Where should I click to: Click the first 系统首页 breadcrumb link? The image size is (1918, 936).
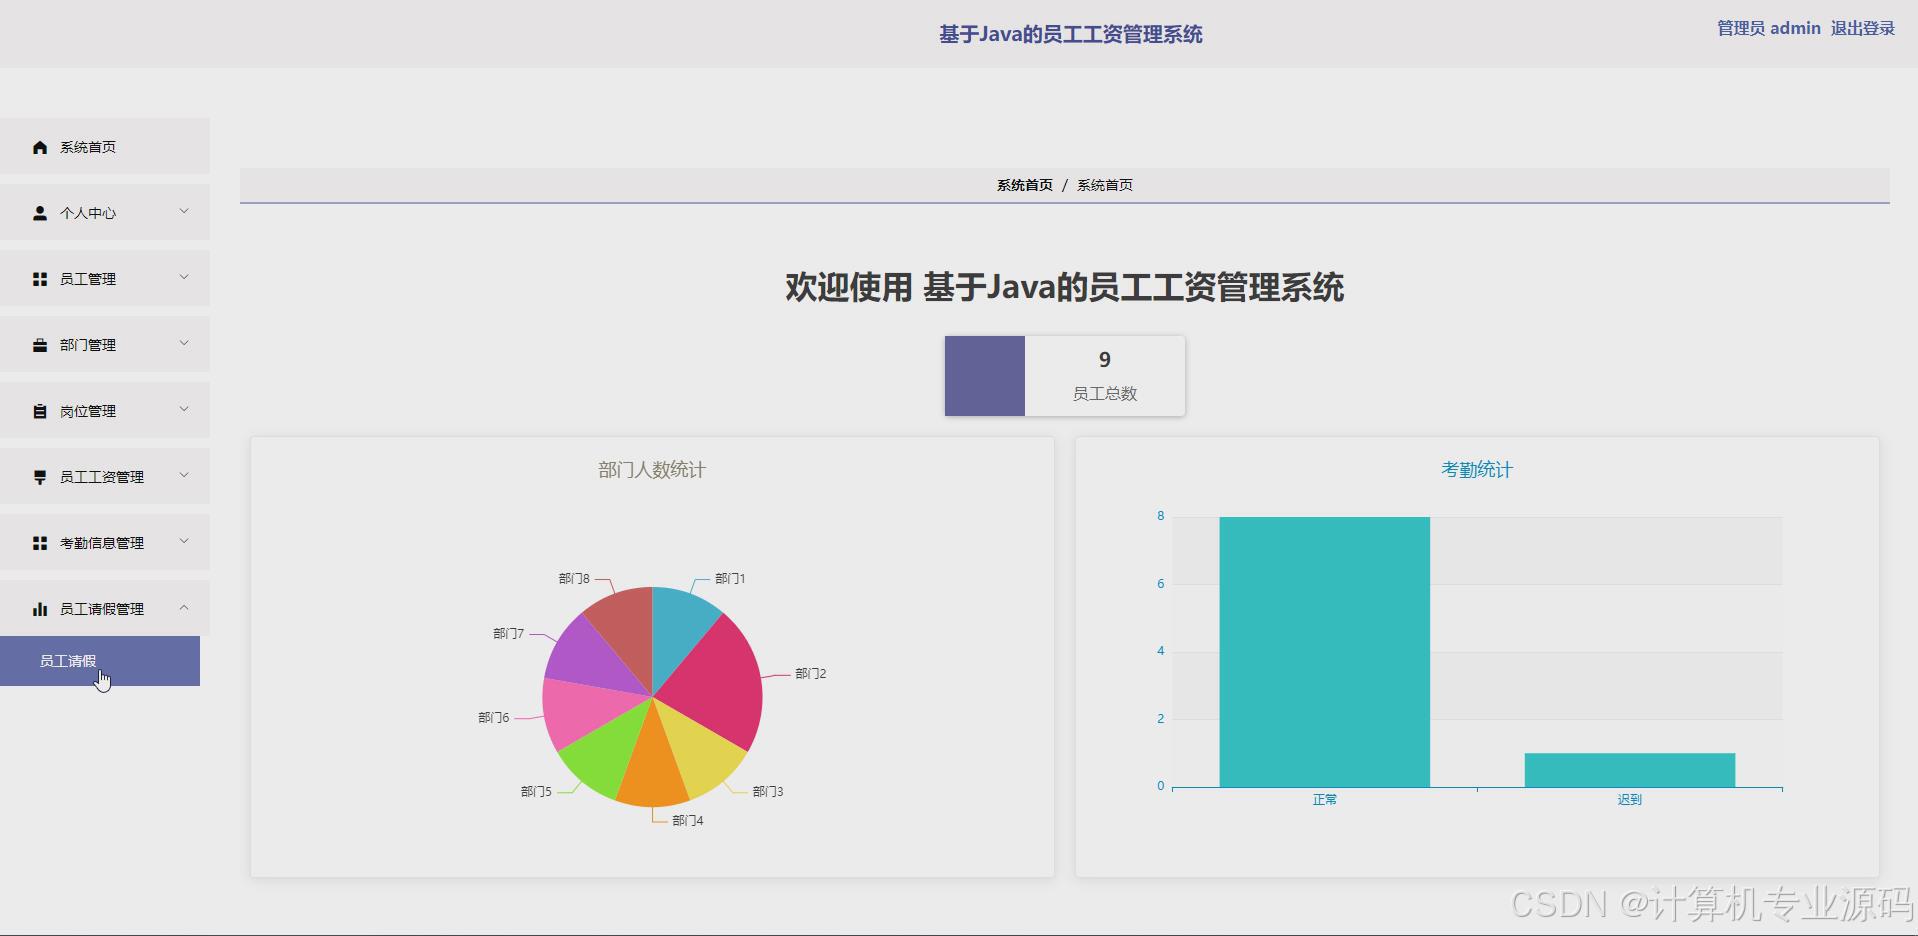1025,185
